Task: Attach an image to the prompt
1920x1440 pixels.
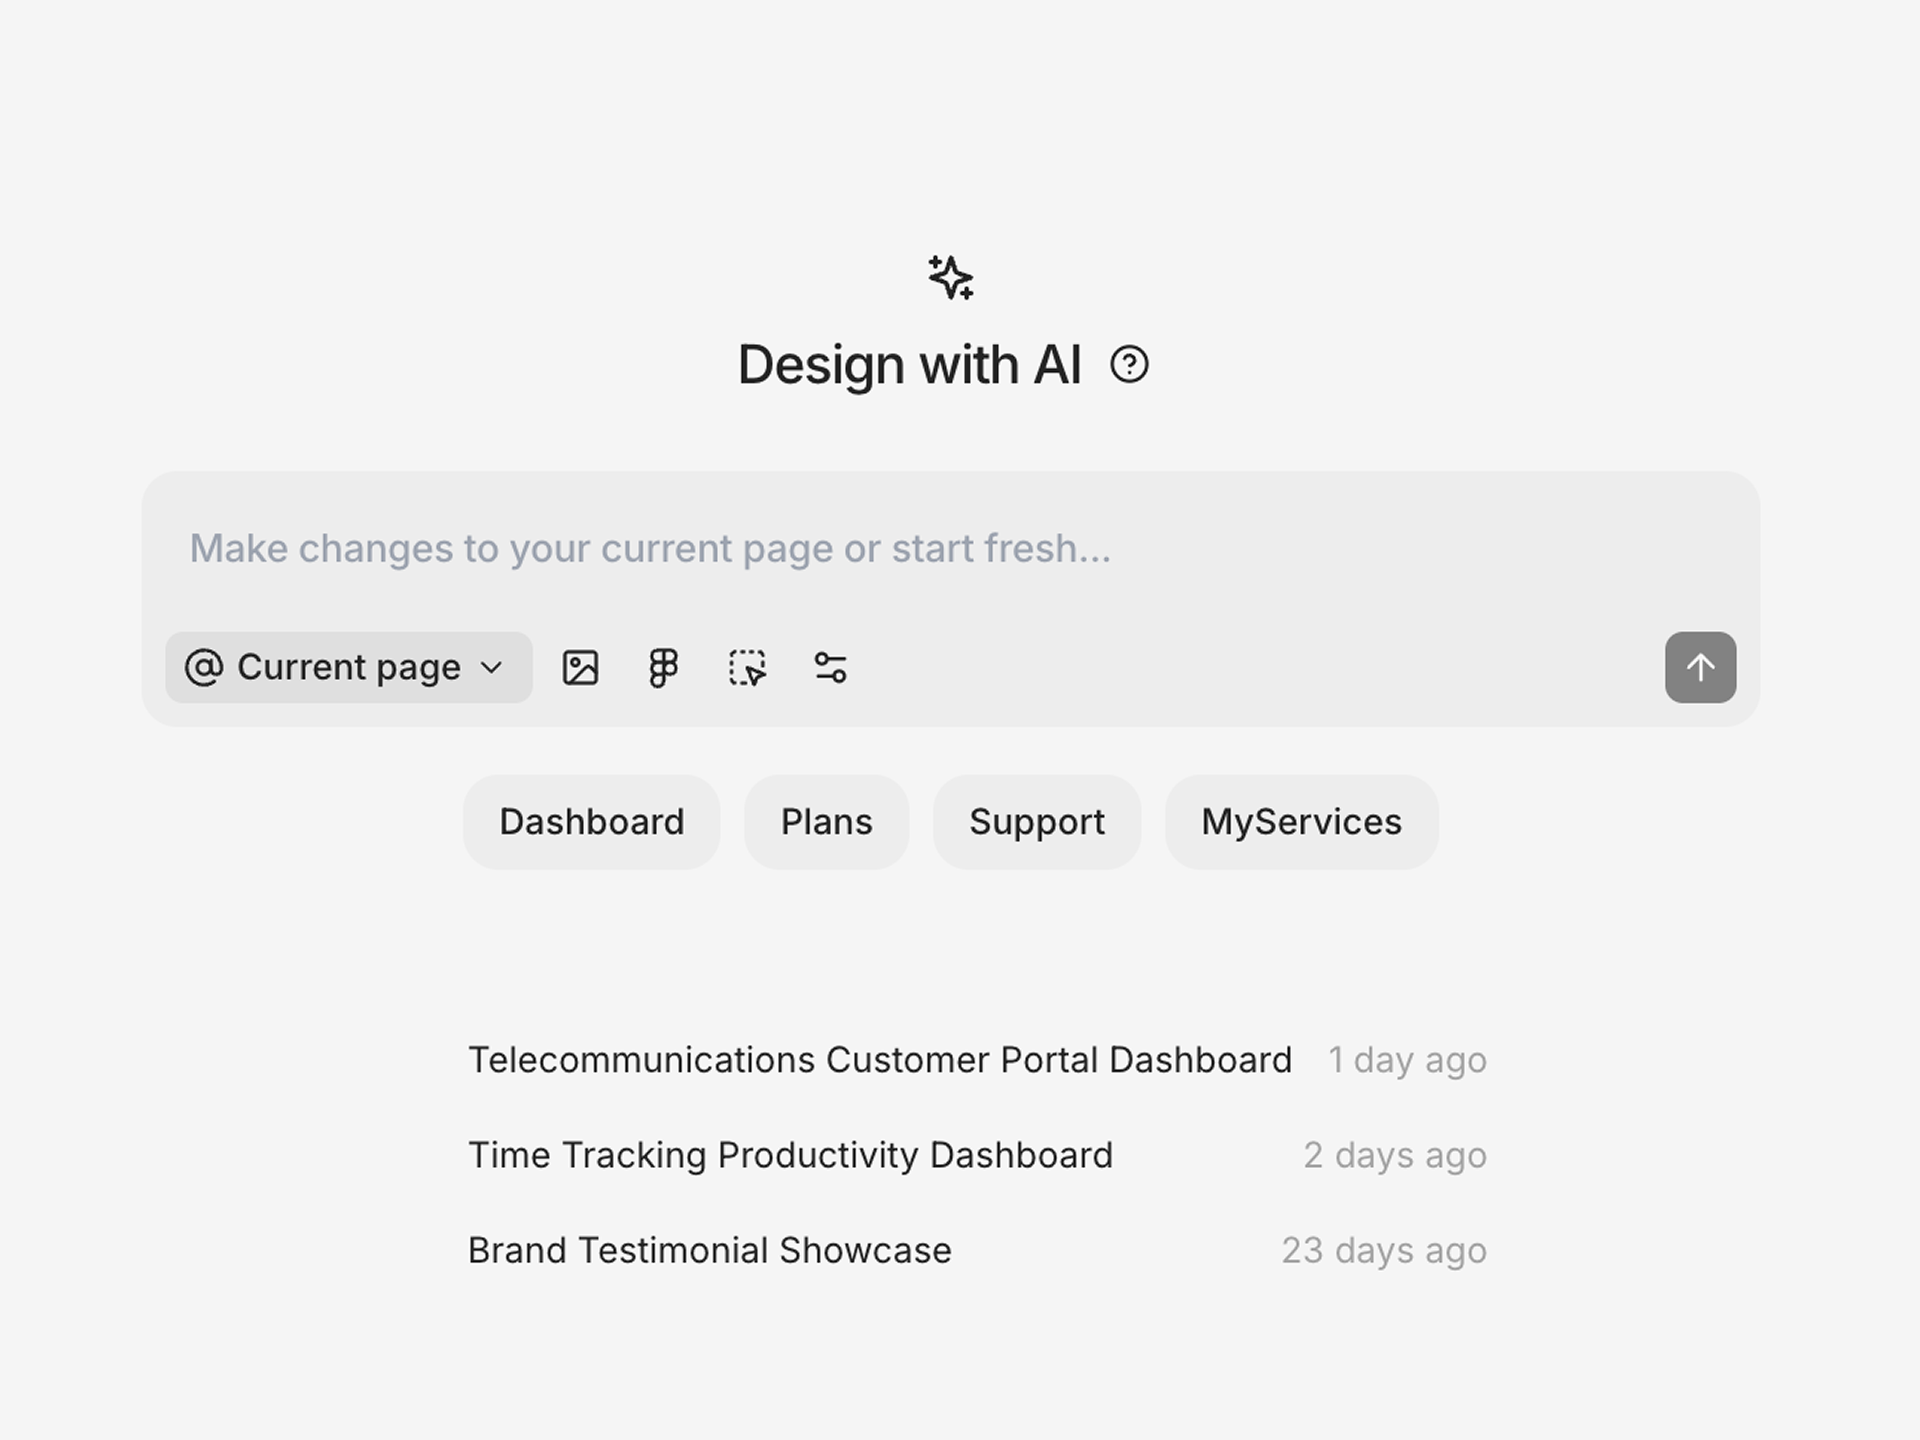Action: point(581,667)
